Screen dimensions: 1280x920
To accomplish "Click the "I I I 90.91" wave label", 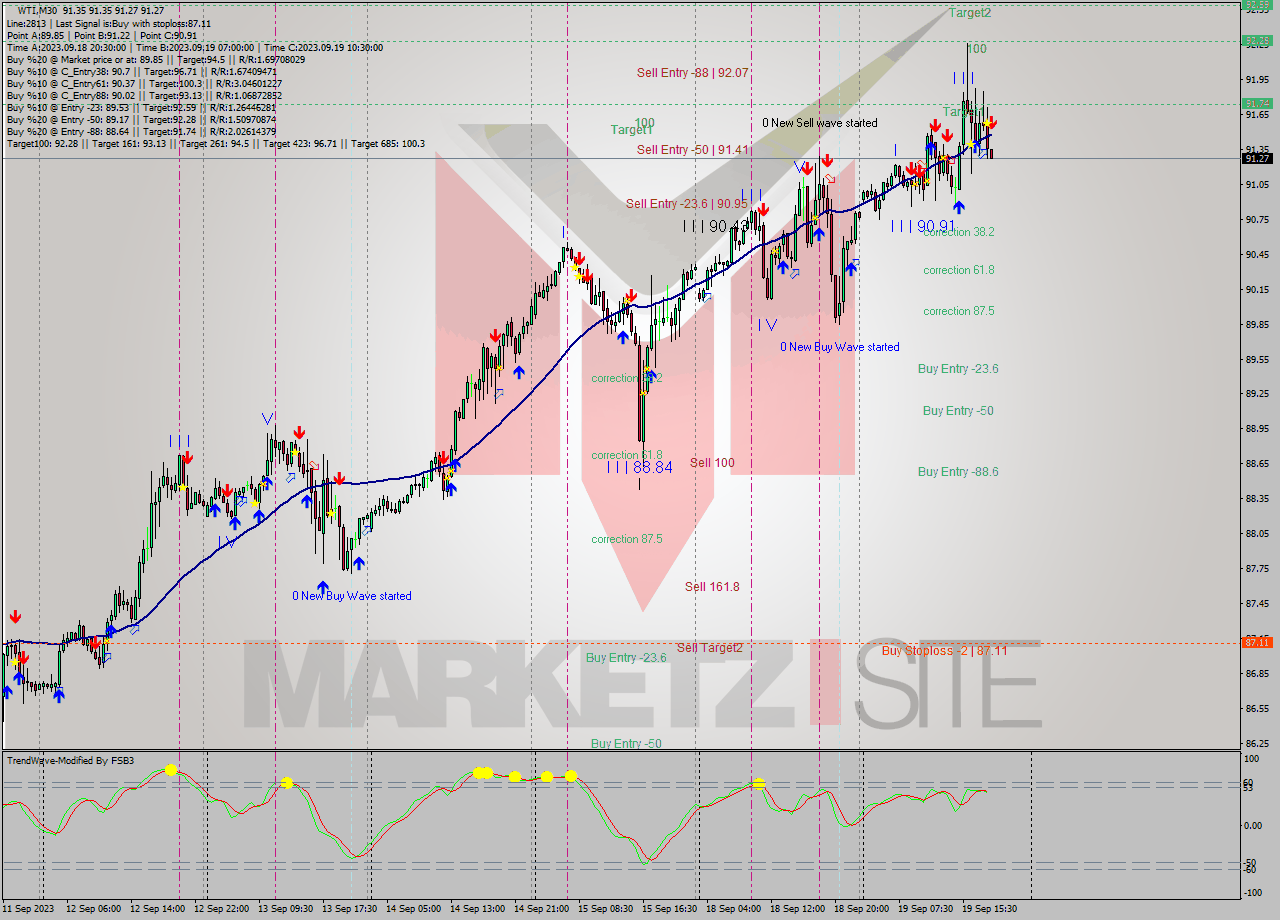I will (x=924, y=226).
